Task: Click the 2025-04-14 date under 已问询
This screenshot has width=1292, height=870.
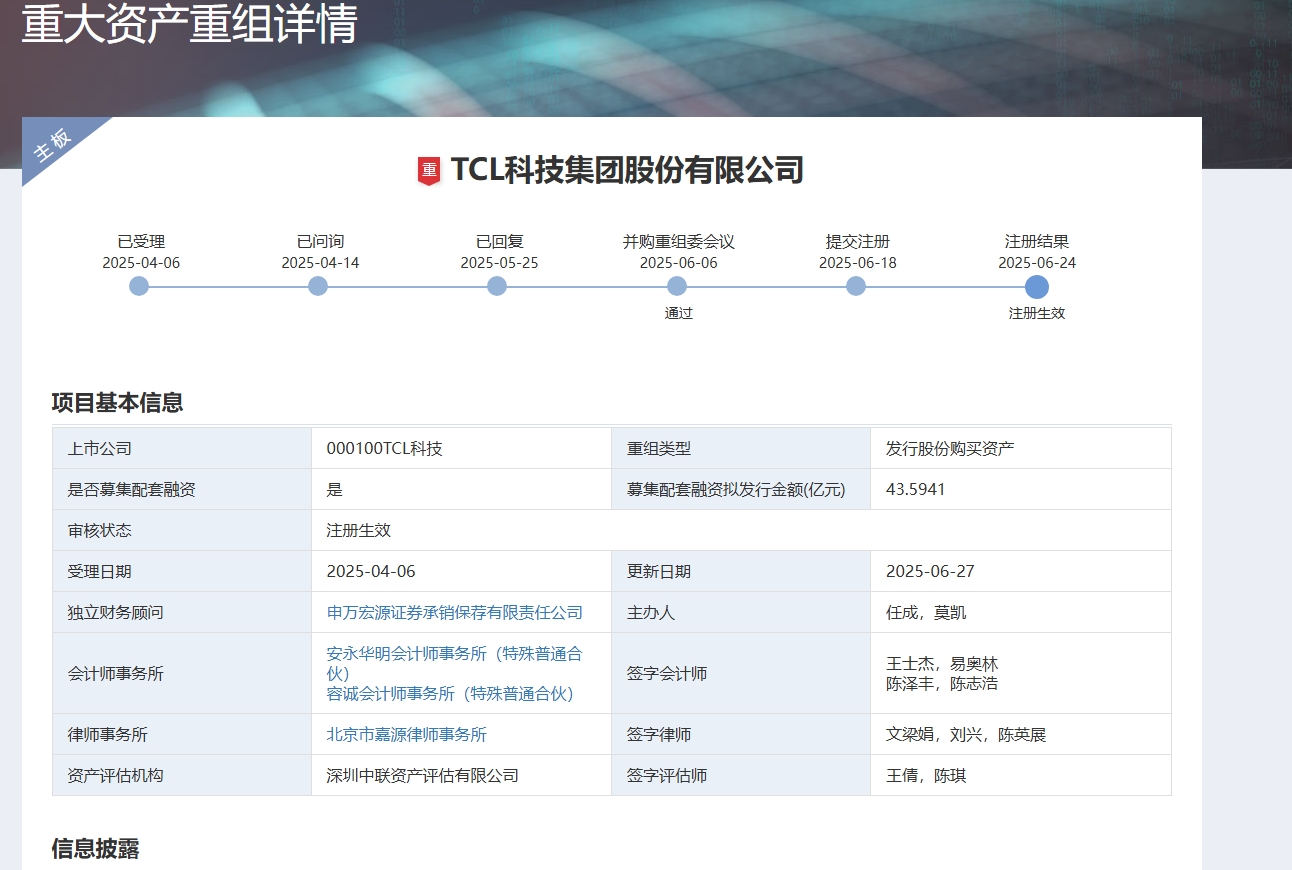Action: coord(320,263)
